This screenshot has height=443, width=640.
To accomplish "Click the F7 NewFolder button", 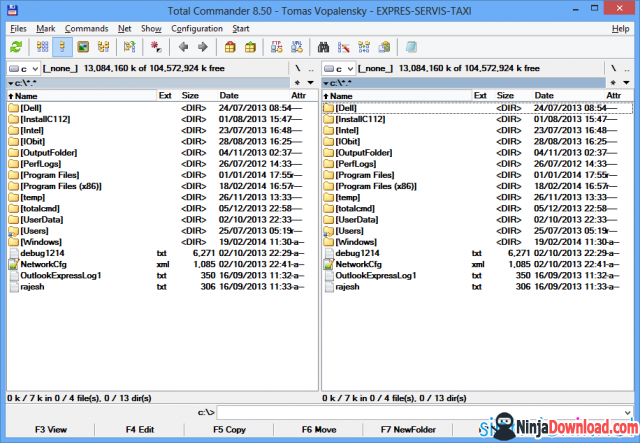I will 408,430.
